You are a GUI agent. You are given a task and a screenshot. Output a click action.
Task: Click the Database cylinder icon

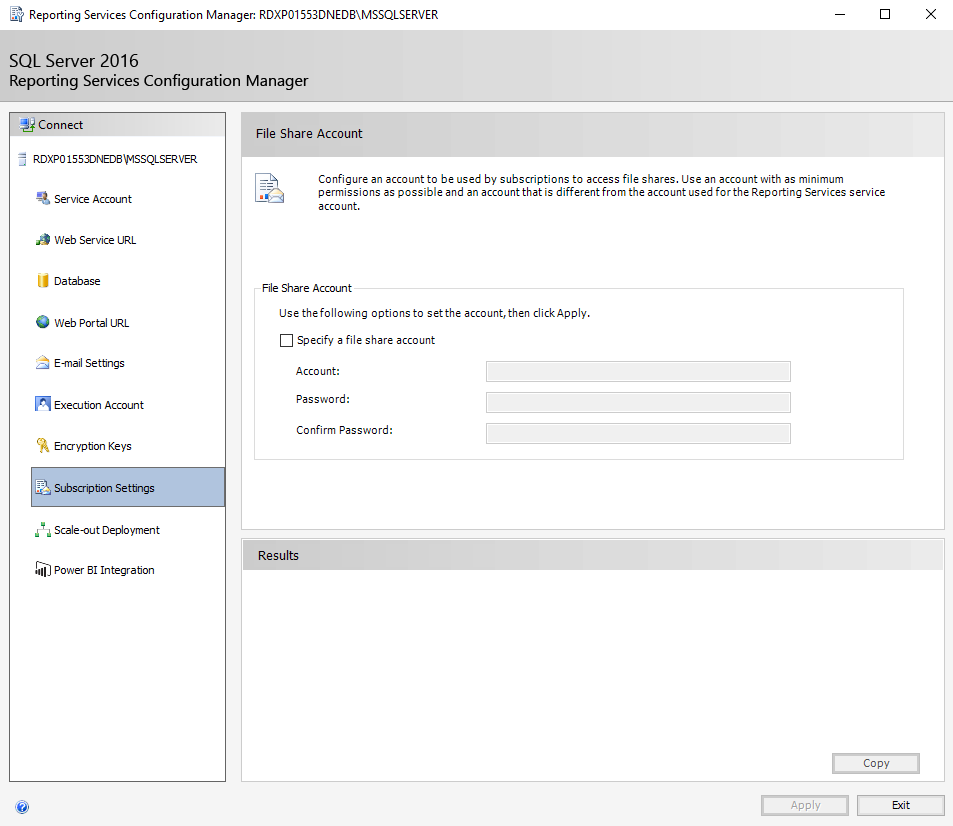coord(43,280)
